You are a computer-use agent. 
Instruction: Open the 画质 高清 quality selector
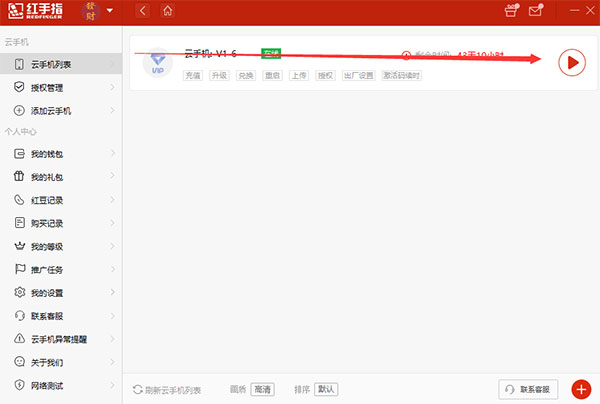pyautogui.click(x=262, y=389)
